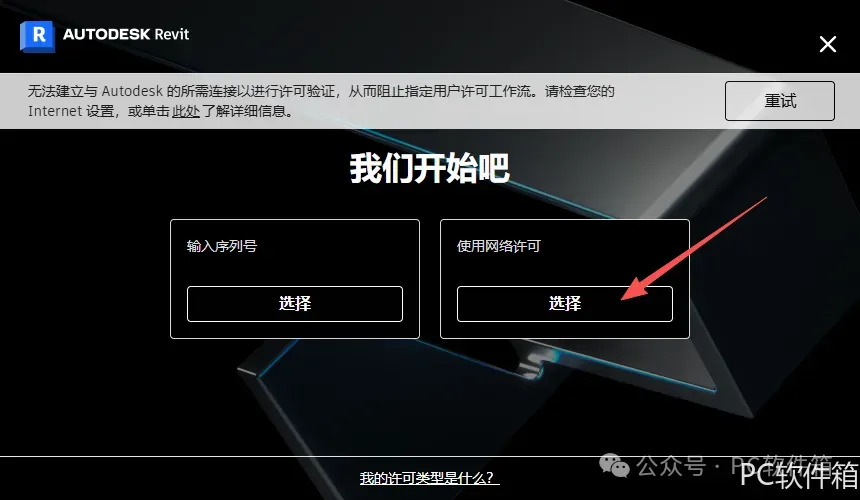Screen dimensions: 860x500
Task: Click the WeChat logo in watermark
Action: (614, 466)
